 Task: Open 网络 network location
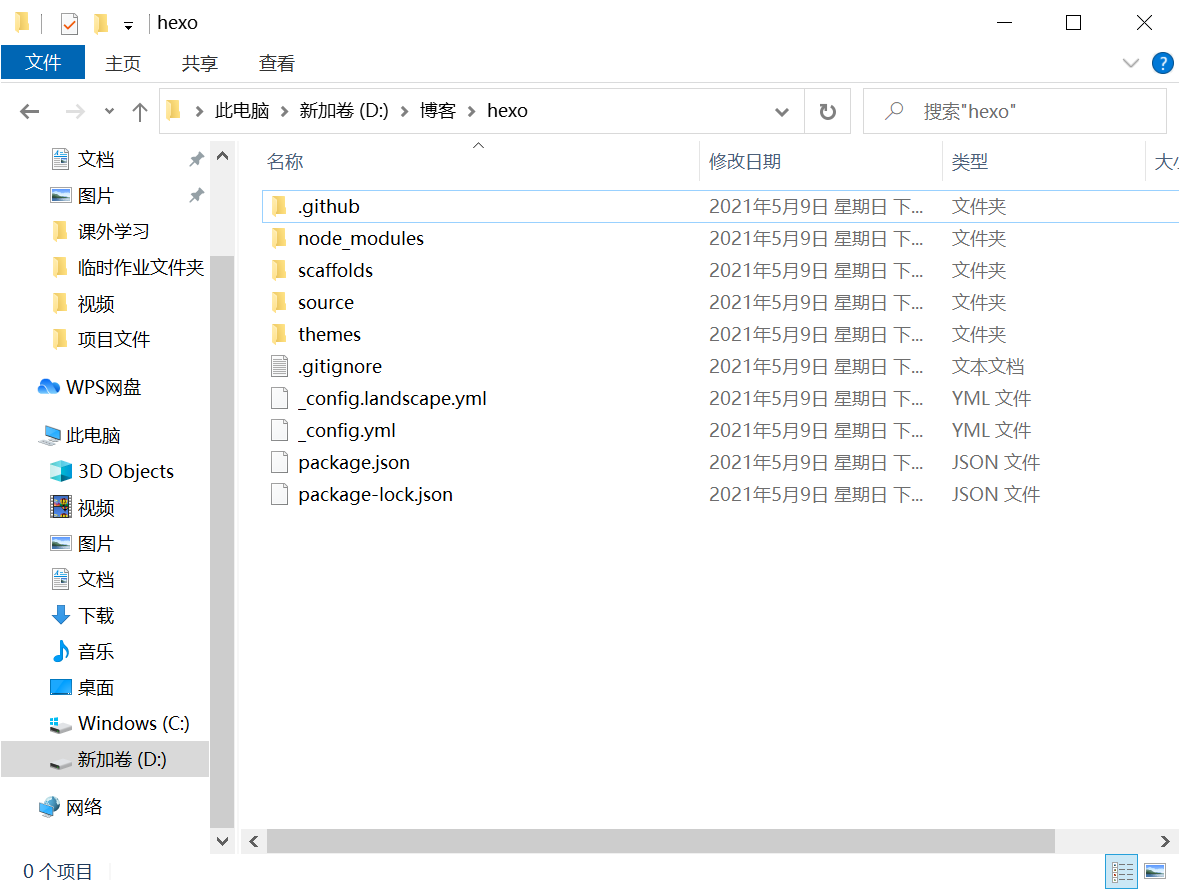84,807
